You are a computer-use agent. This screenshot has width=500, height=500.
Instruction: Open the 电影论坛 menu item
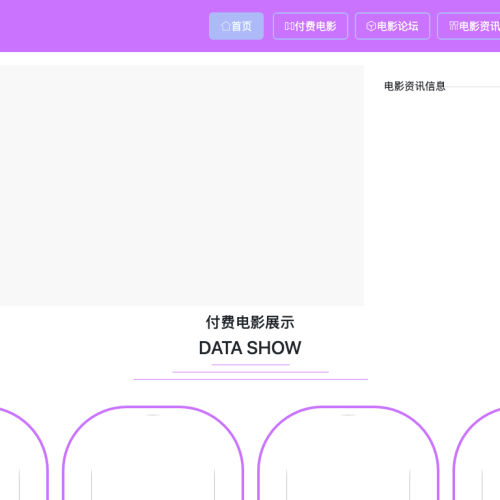[x=392, y=26]
